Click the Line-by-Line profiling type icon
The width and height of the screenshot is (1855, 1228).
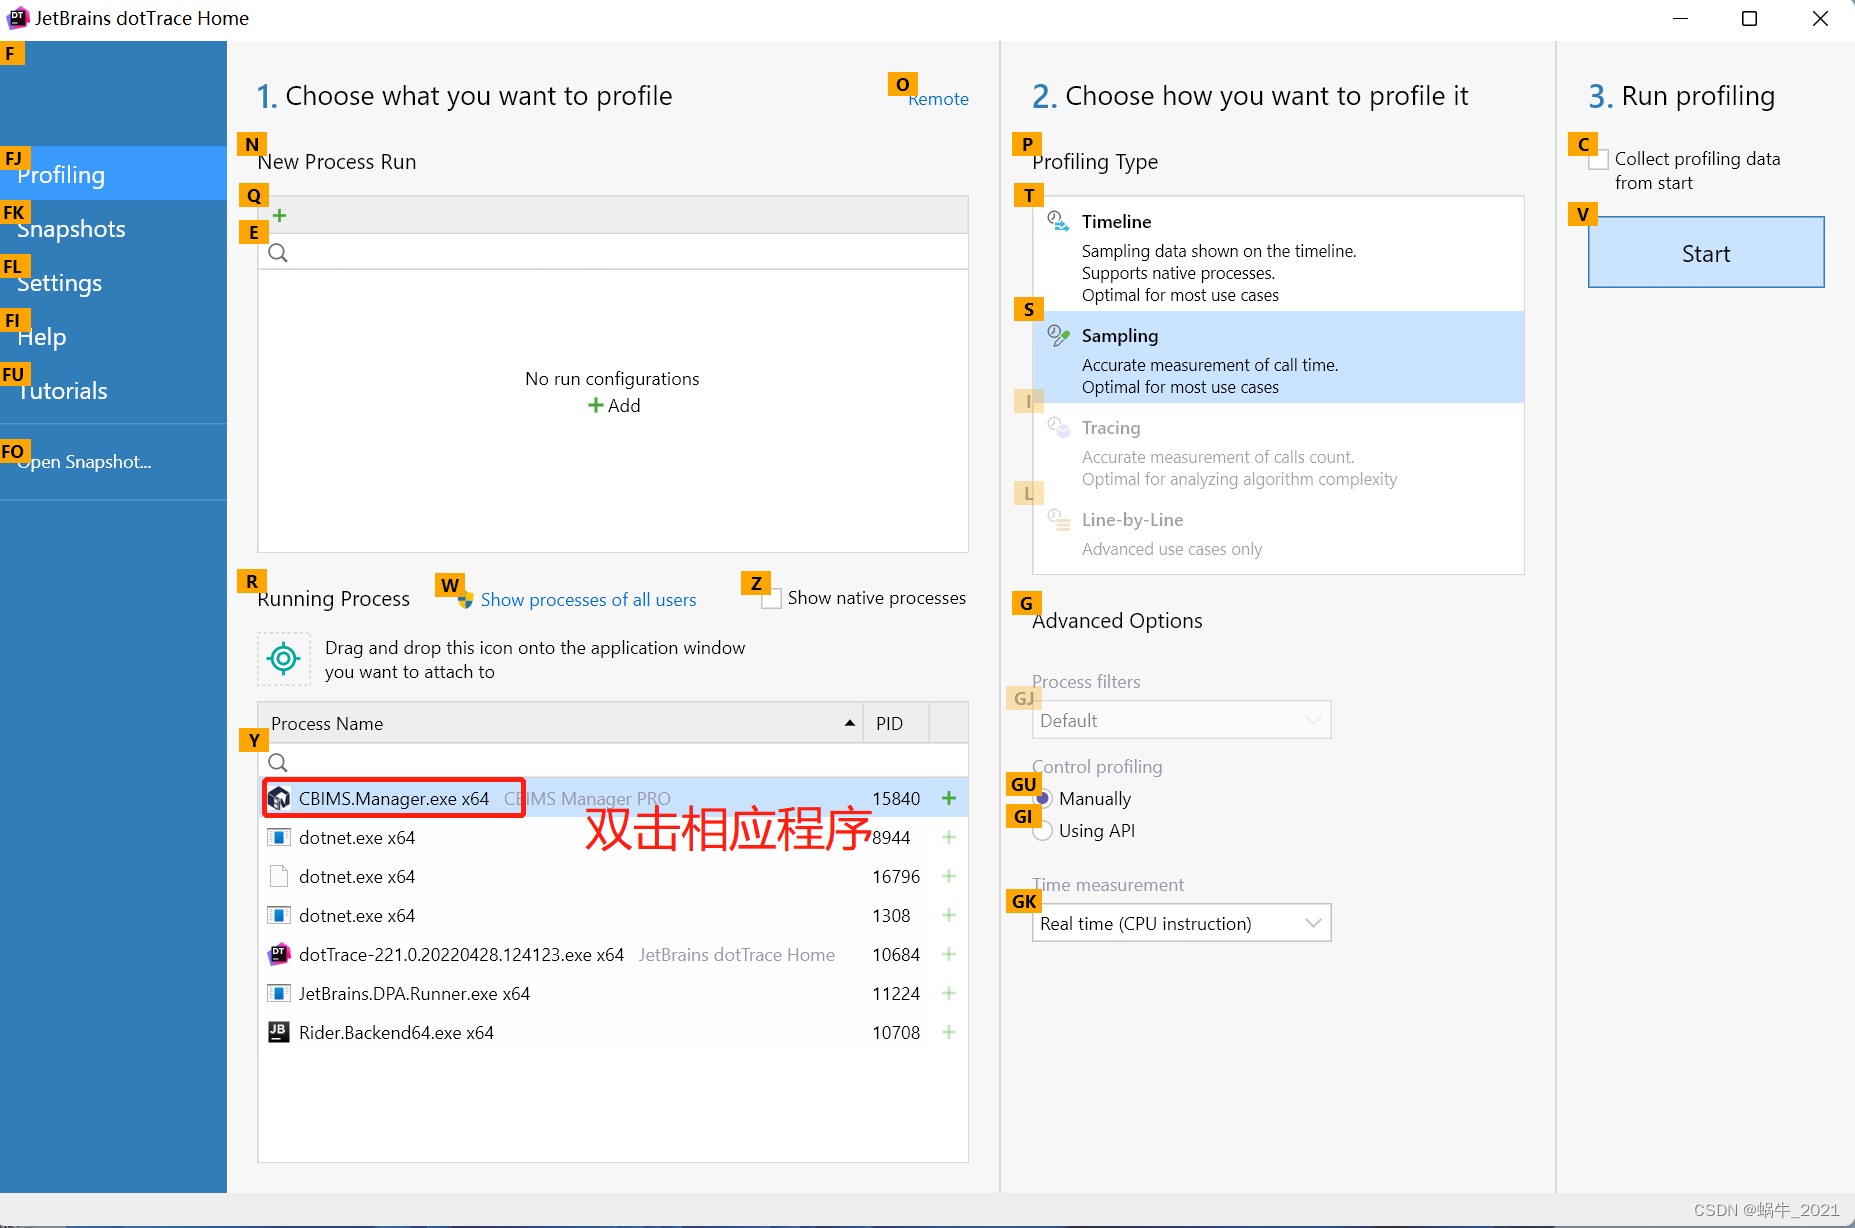tap(1058, 519)
